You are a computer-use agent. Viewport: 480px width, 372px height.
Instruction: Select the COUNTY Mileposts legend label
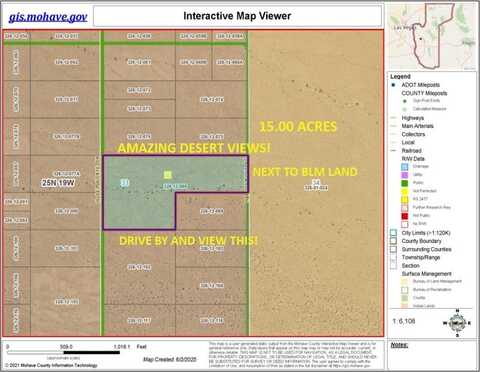[x=424, y=93]
